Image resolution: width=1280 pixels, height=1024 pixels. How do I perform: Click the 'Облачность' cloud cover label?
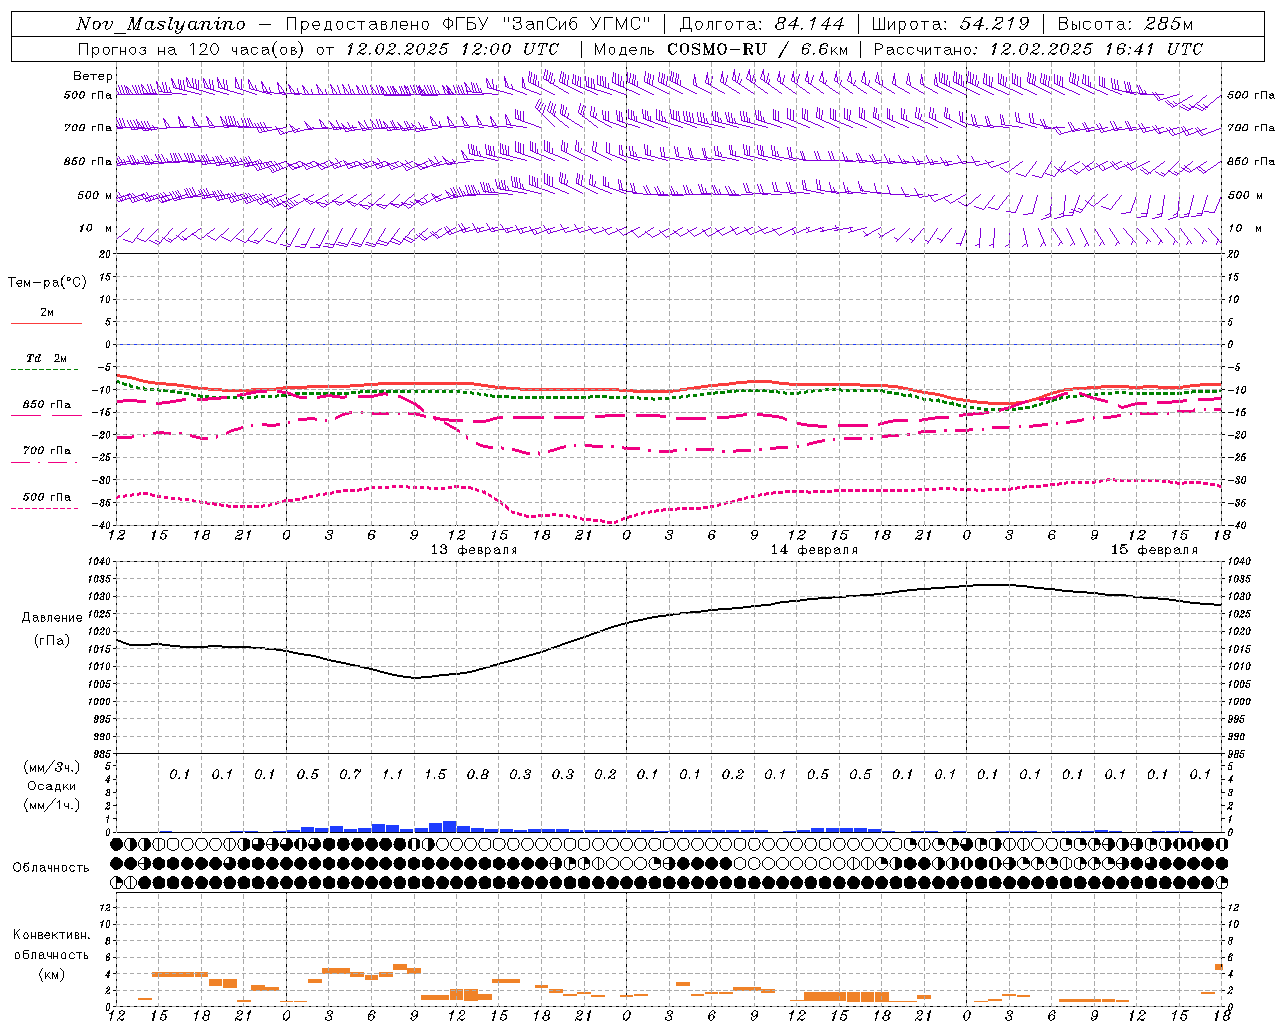tap(51, 868)
